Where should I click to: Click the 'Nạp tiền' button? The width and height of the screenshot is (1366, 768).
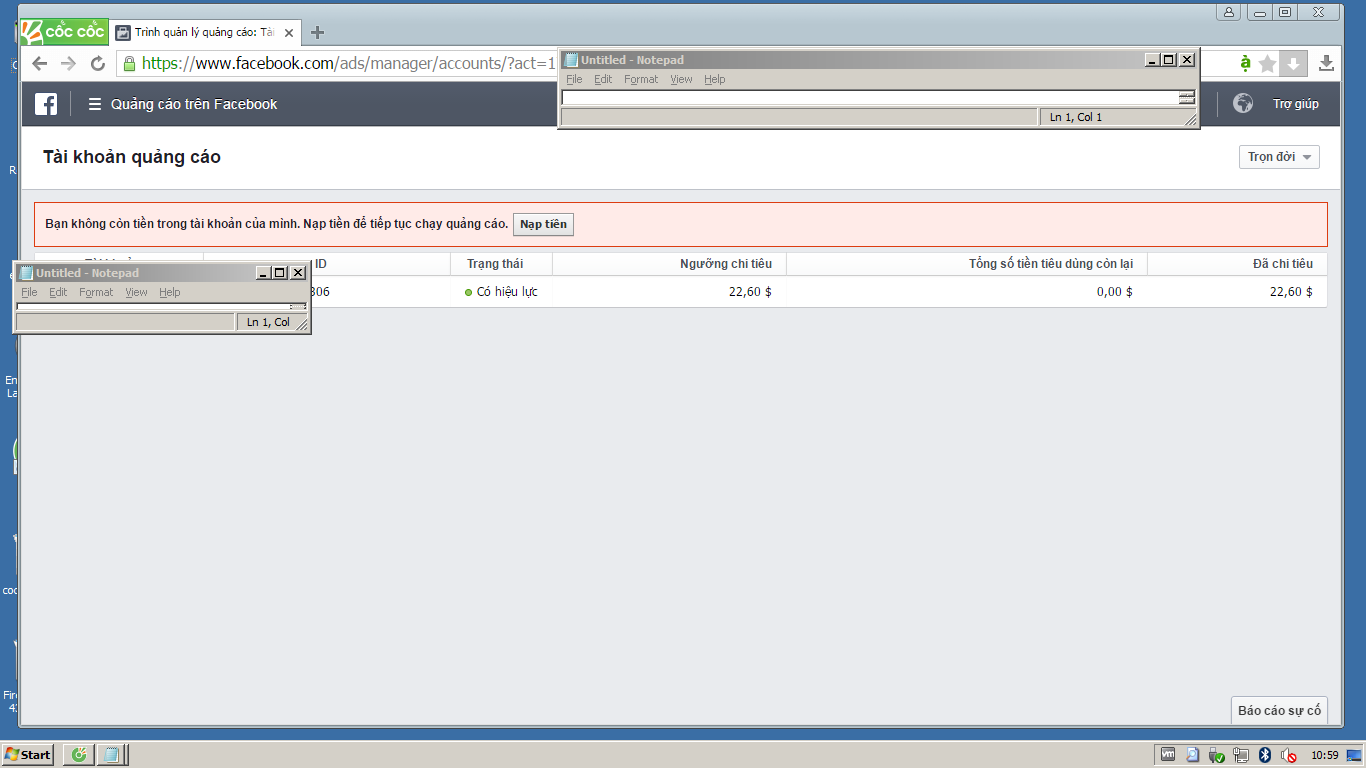[543, 224]
